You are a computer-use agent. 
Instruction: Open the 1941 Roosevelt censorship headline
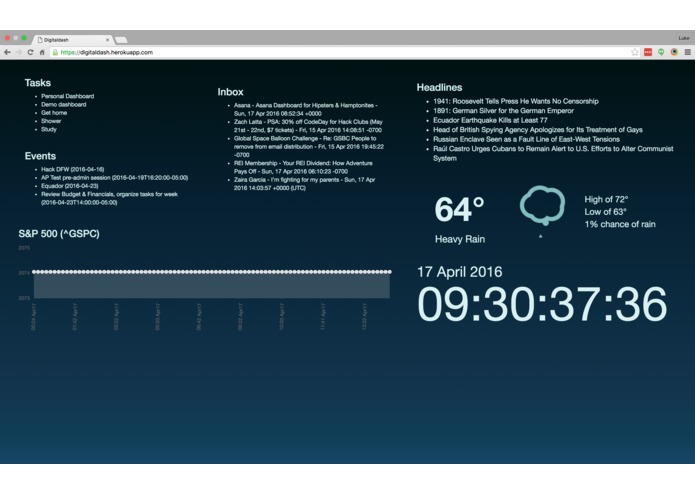pos(515,101)
